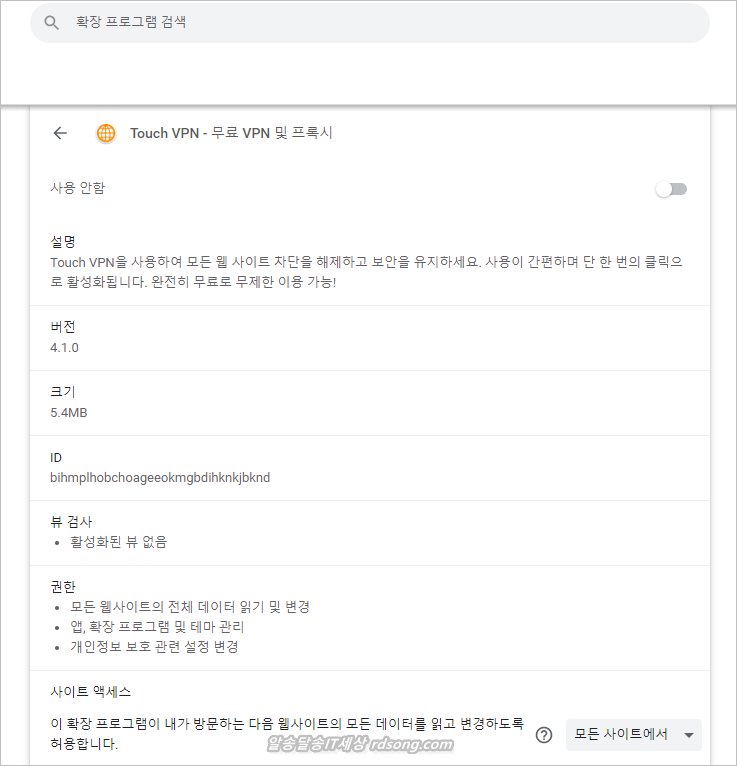The width and height of the screenshot is (737, 766).
Task: Click the '사용 안함' status label
Action: click(x=77, y=188)
